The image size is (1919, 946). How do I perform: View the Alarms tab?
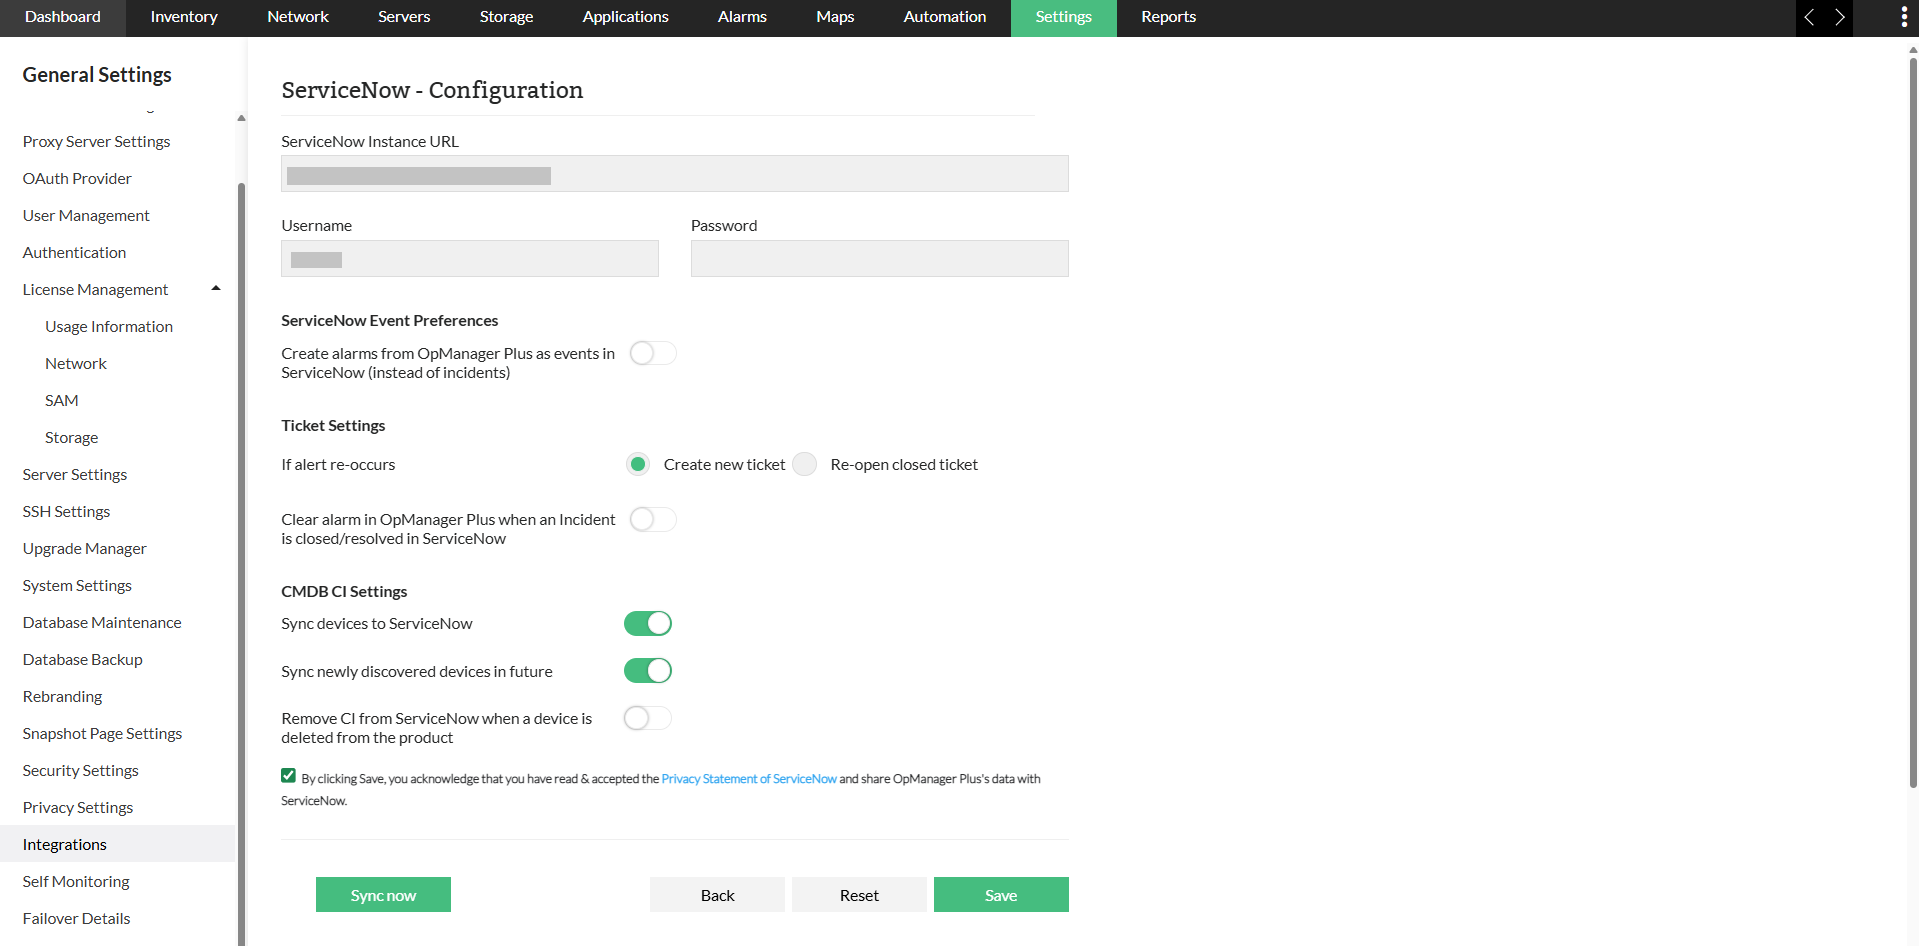742,17
